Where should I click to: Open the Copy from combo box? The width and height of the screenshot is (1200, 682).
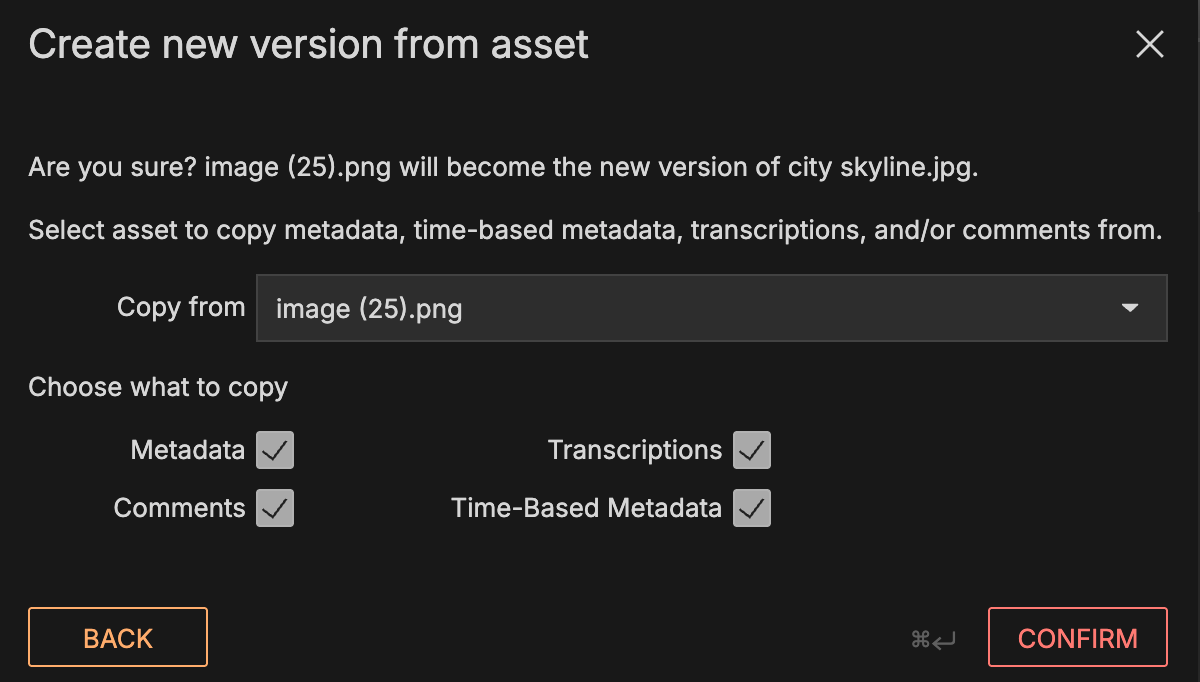pyautogui.click(x=710, y=308)
